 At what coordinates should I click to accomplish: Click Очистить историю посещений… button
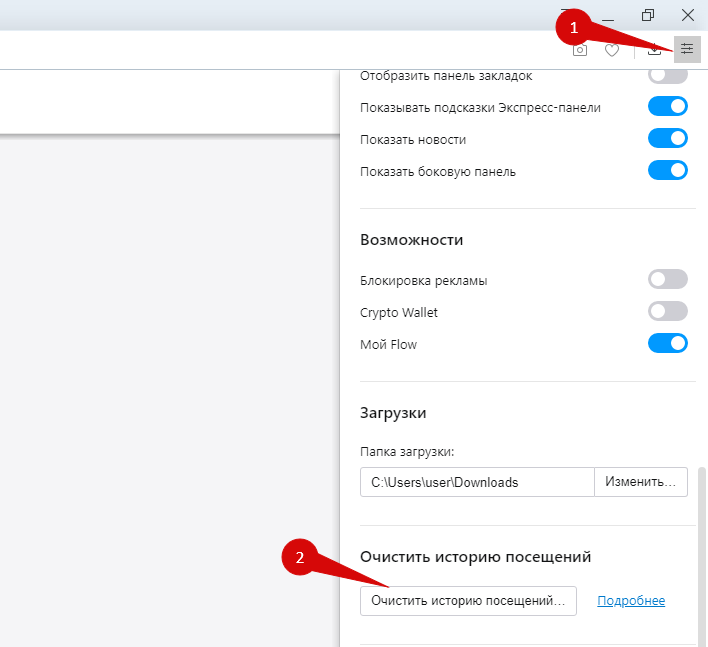tap(468, 601)
